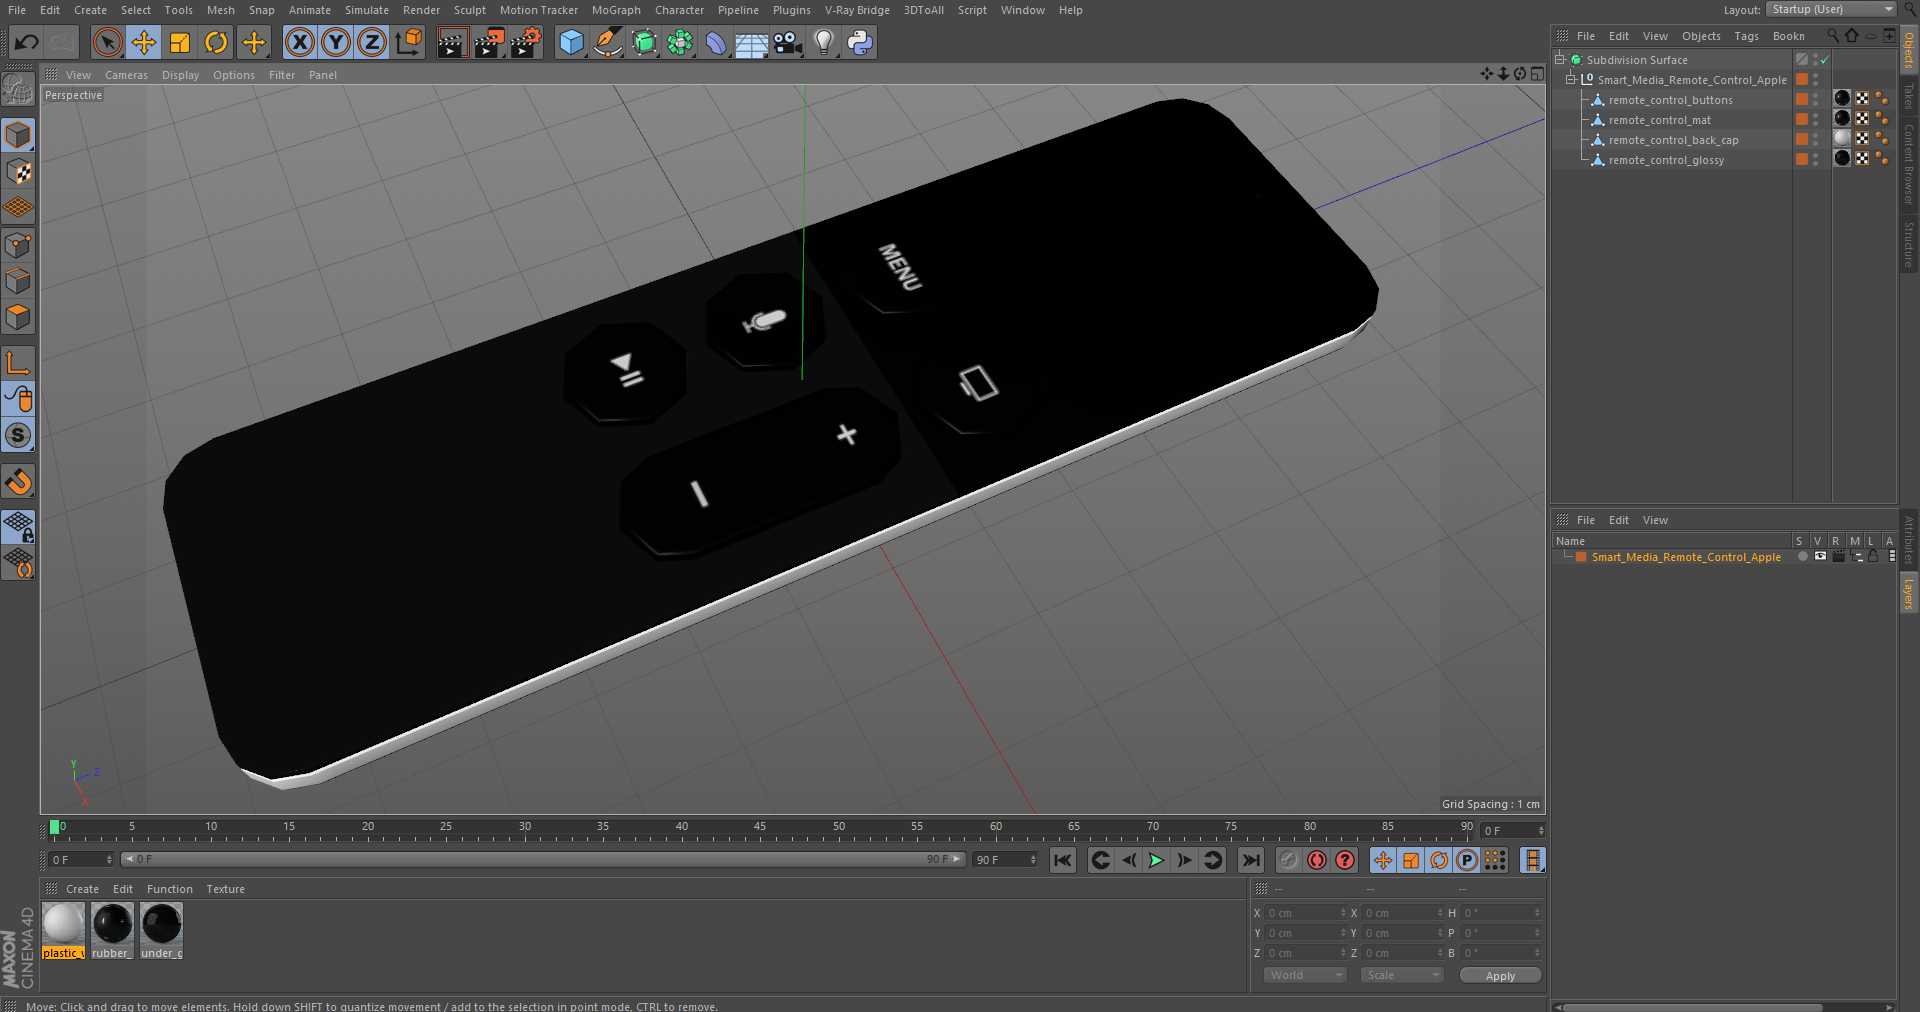
Task: Open the Array modeling objects icon
Action: [x=680, y=42]
